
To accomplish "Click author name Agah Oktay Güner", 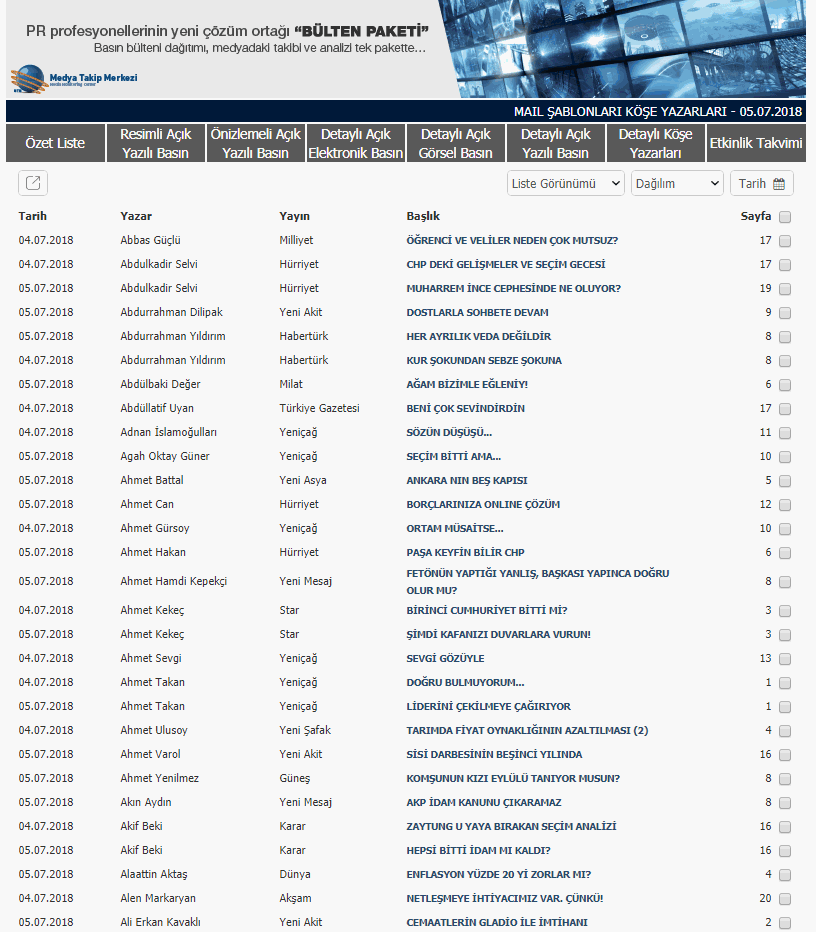I will tap(165, 456).
